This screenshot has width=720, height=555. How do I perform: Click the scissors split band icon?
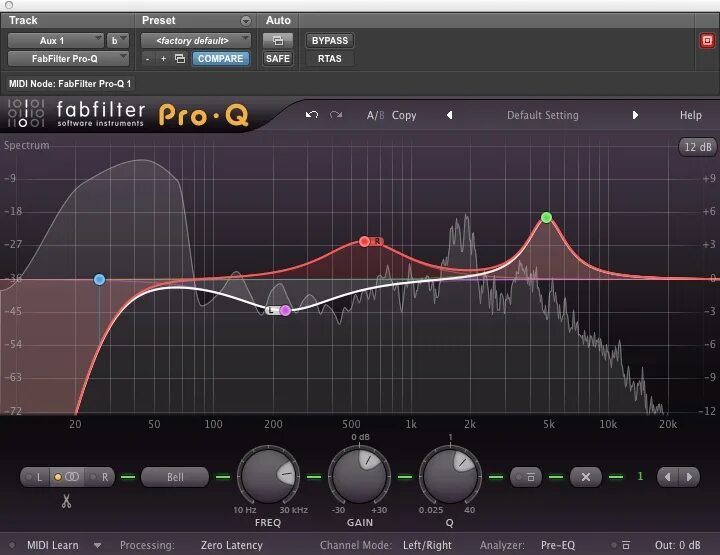coord(66,501)
